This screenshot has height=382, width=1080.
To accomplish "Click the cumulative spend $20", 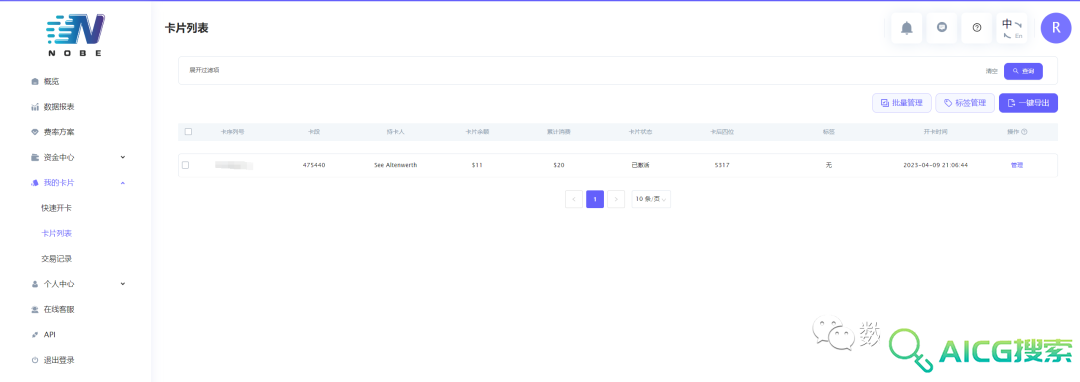I will pyautogui.click(x=559, y=165).
